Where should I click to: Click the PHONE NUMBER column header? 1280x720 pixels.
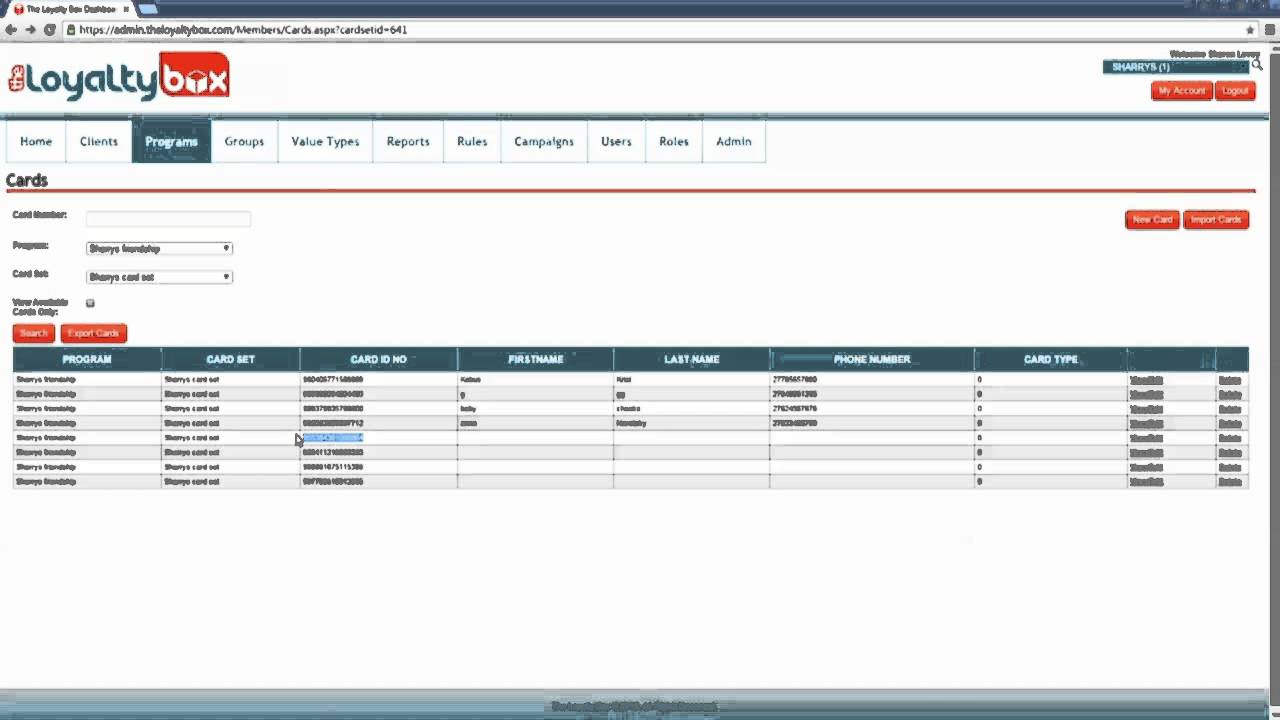(x=872, y=359)
